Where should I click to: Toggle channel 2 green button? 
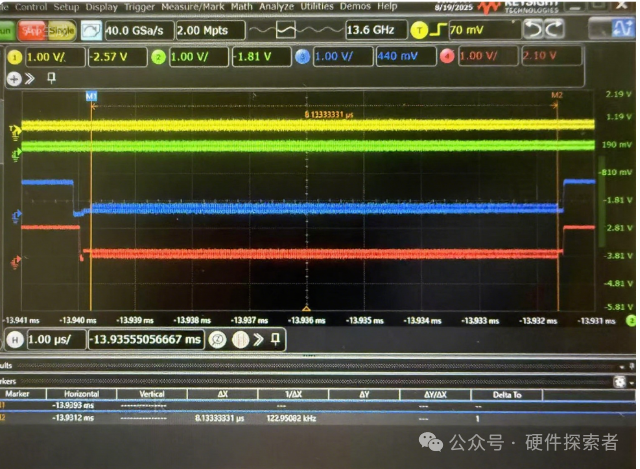point(158,57)
